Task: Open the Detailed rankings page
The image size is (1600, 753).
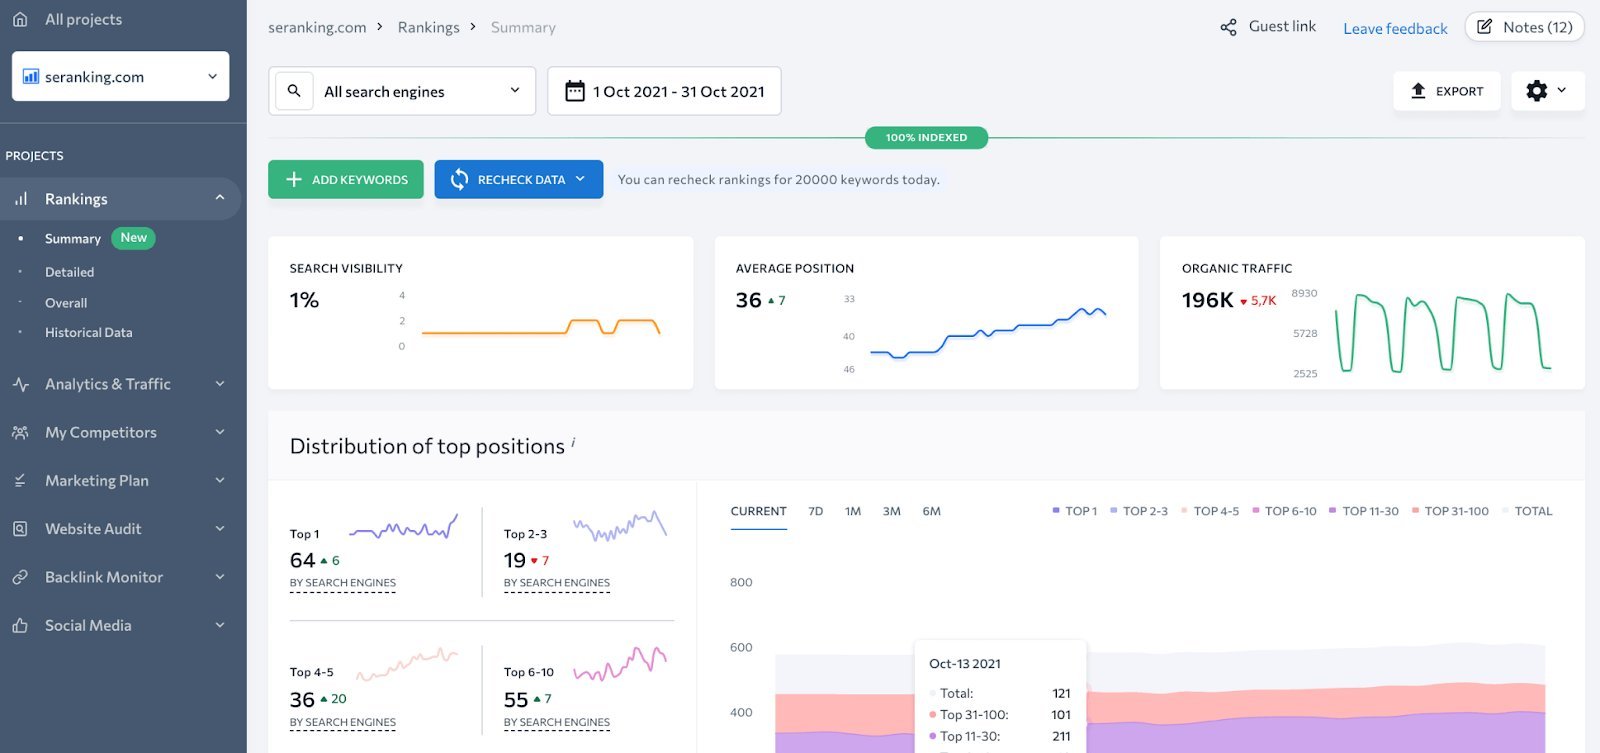Action: 70,272
